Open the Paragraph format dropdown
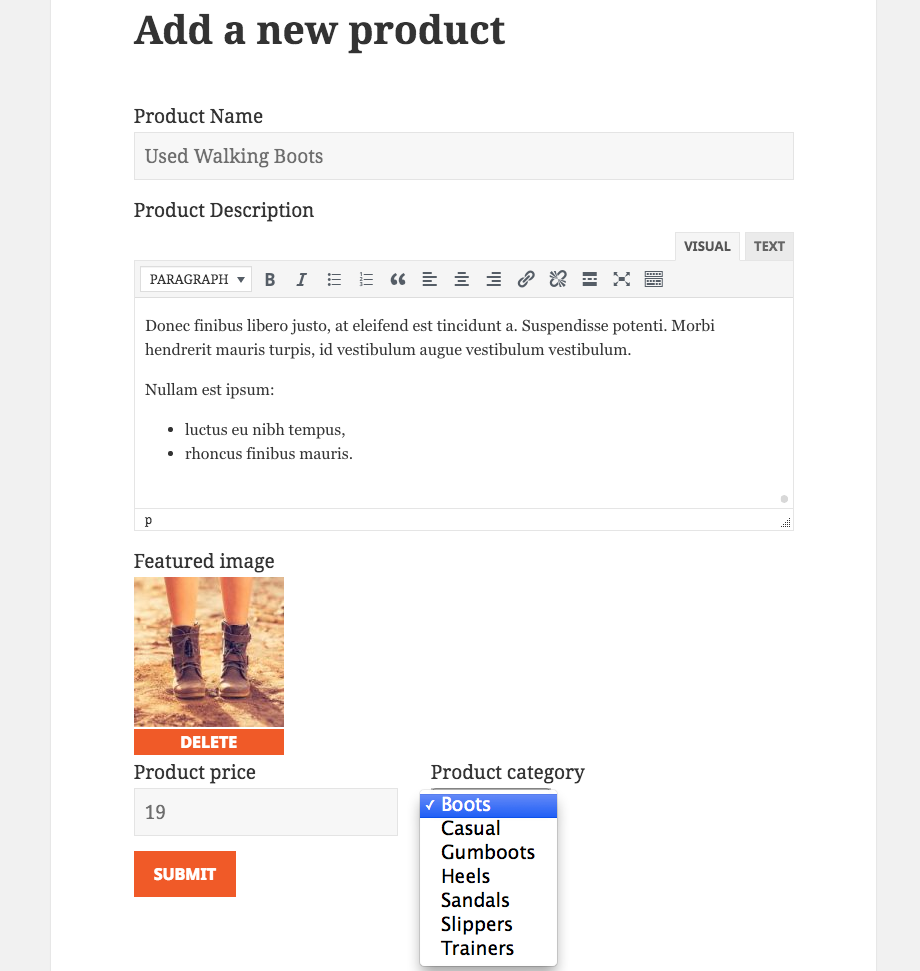This screenshot has height=971, width=920. coord(196,279)
